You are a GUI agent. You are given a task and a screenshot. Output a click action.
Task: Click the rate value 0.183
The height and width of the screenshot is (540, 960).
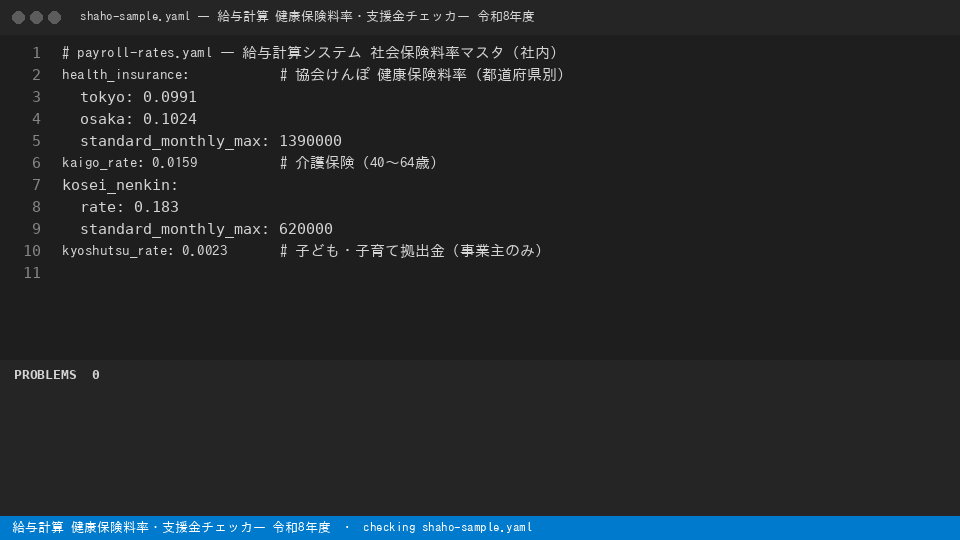[x=156, y=207]
